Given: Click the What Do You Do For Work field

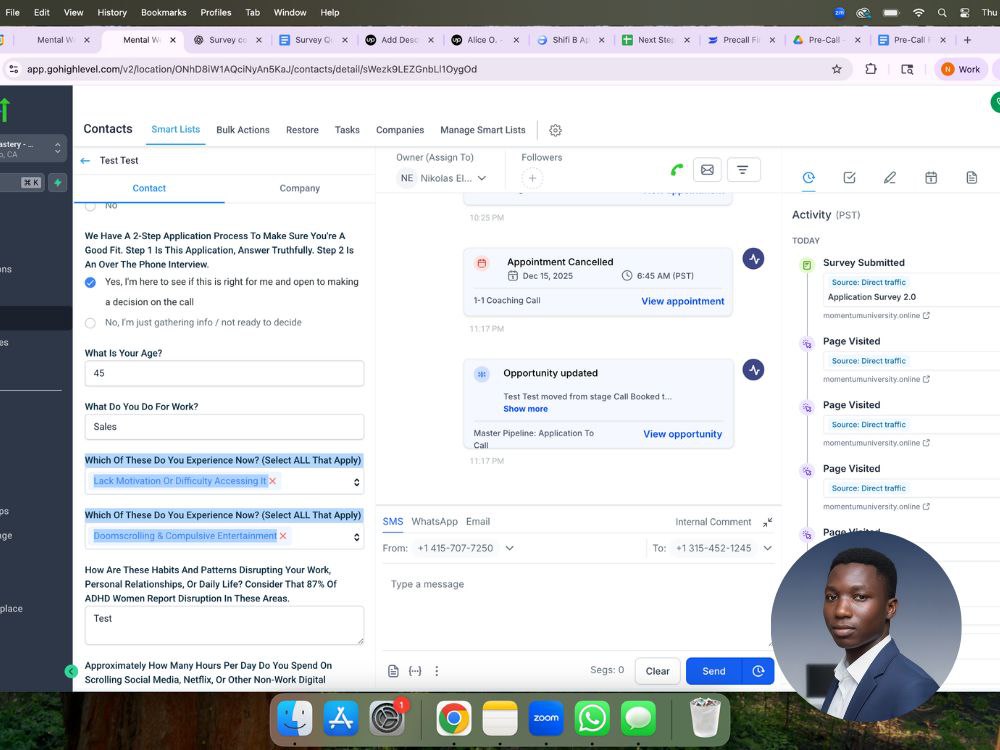Looking at the screenshot, I should [224, 427].
